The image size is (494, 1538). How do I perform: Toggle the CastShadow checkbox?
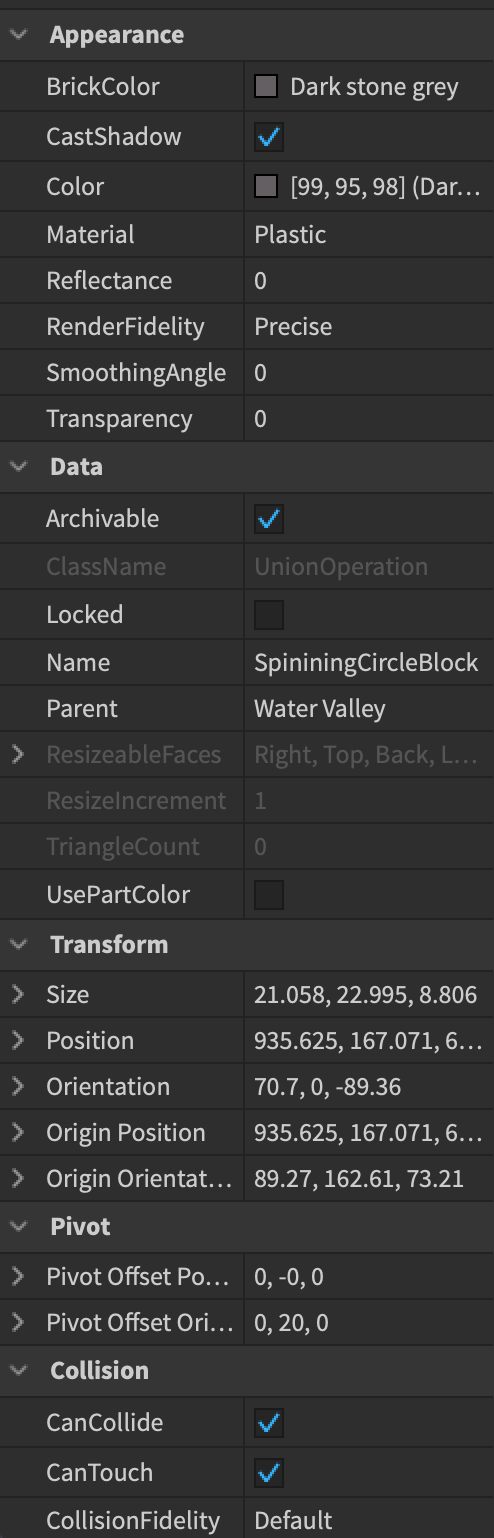(x=269, y=137)
